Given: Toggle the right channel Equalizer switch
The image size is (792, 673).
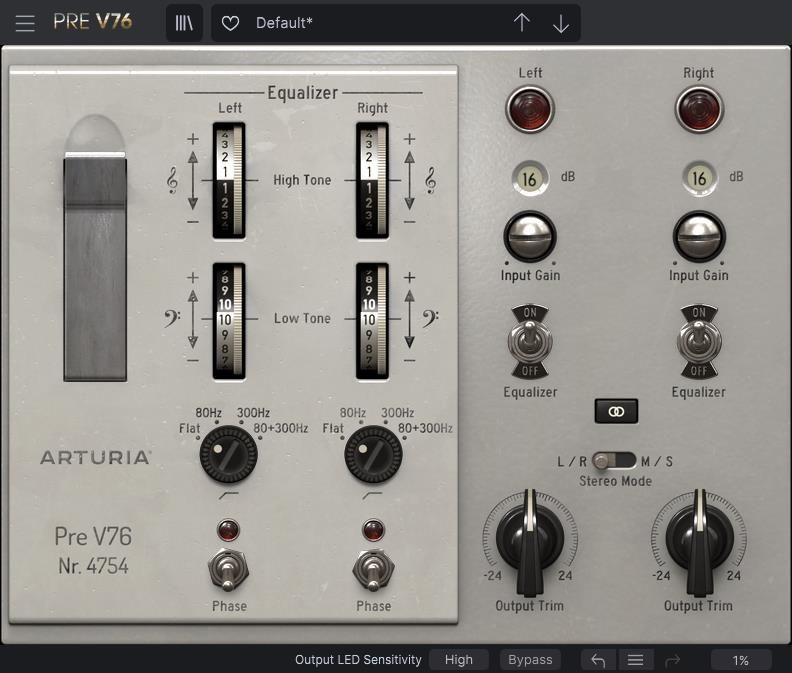Looking at the screenshot, I should pyautogui.click(x=699, y=341).
